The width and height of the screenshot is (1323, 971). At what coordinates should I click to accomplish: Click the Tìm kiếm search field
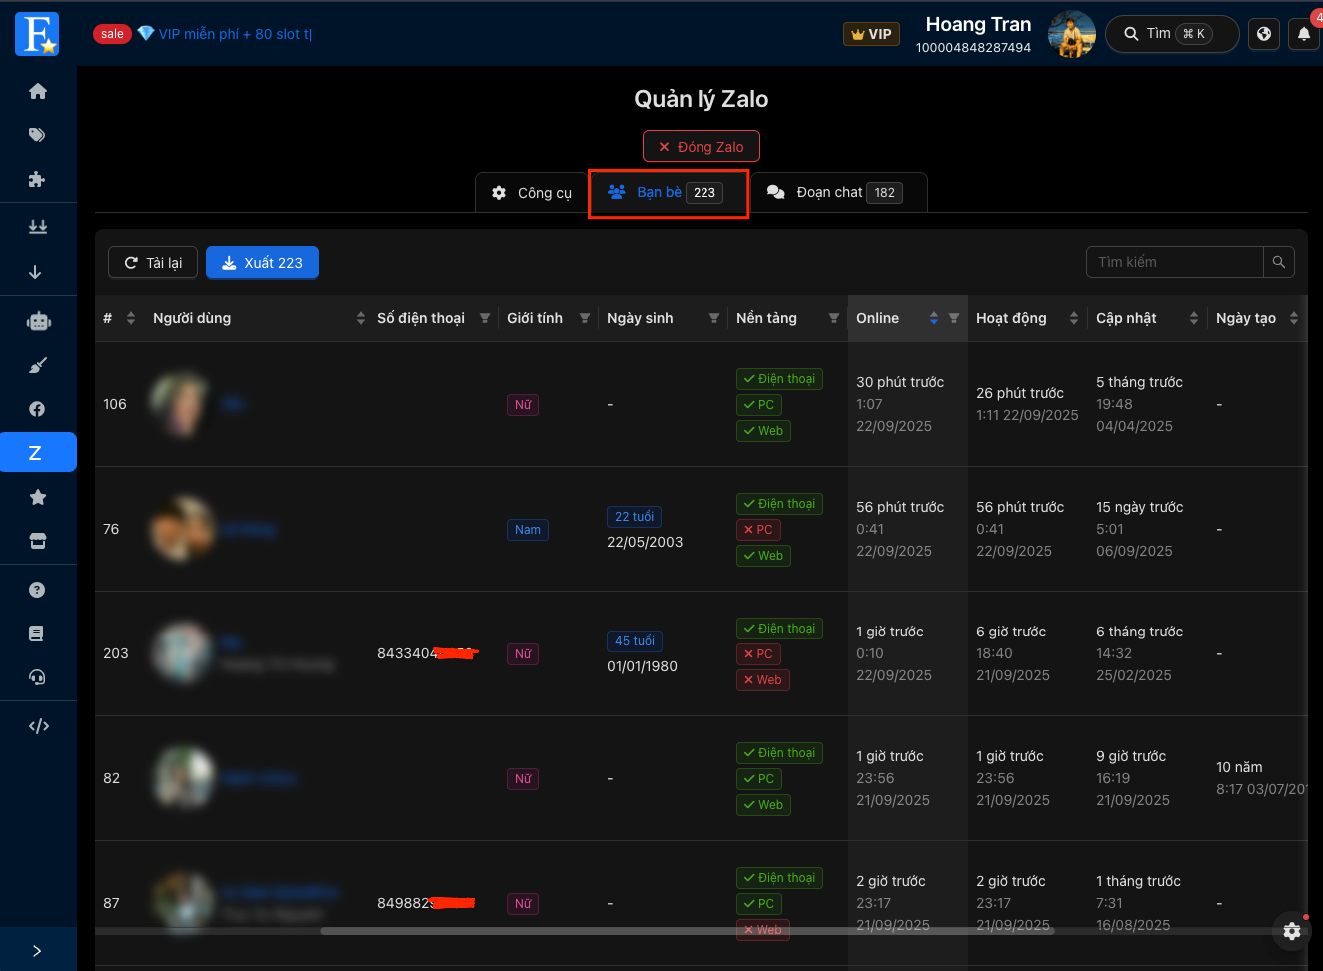tap(1175, 262)
